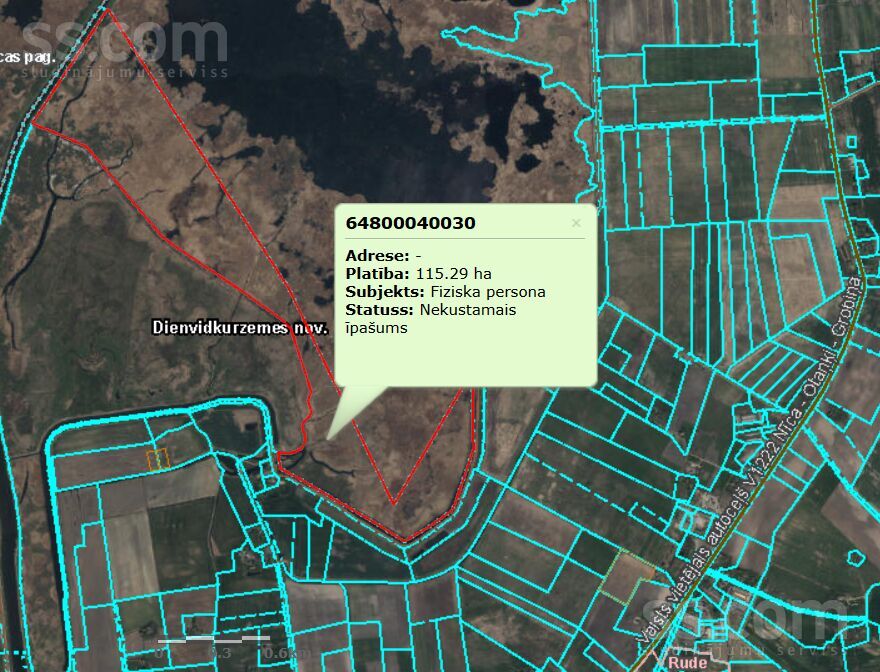Click the small orange-outlined parcel

pos(158,459)
